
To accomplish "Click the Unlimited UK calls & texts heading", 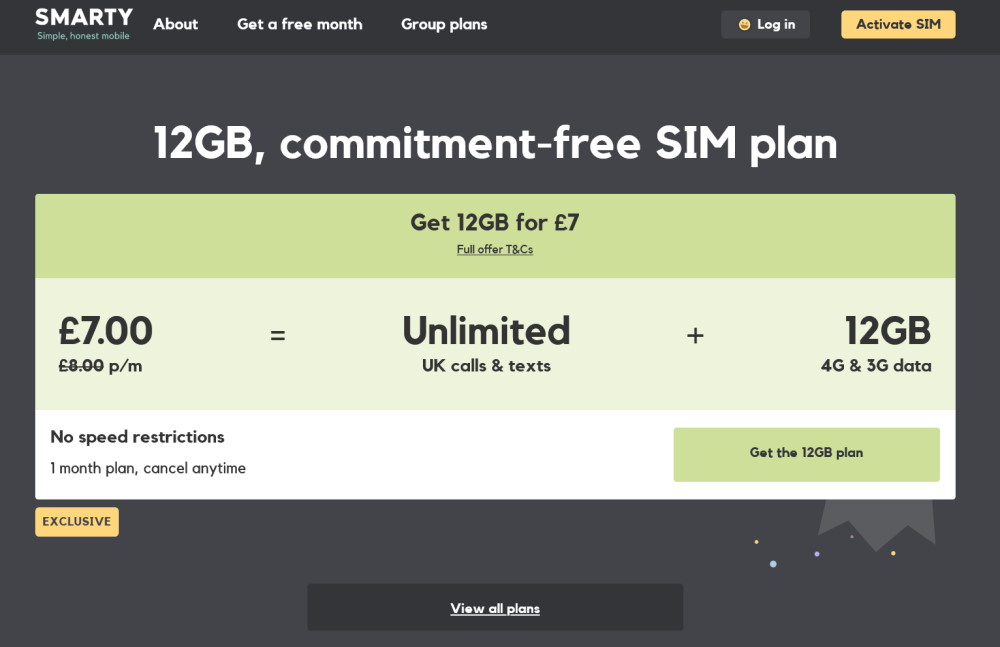I will coord(486,331).
